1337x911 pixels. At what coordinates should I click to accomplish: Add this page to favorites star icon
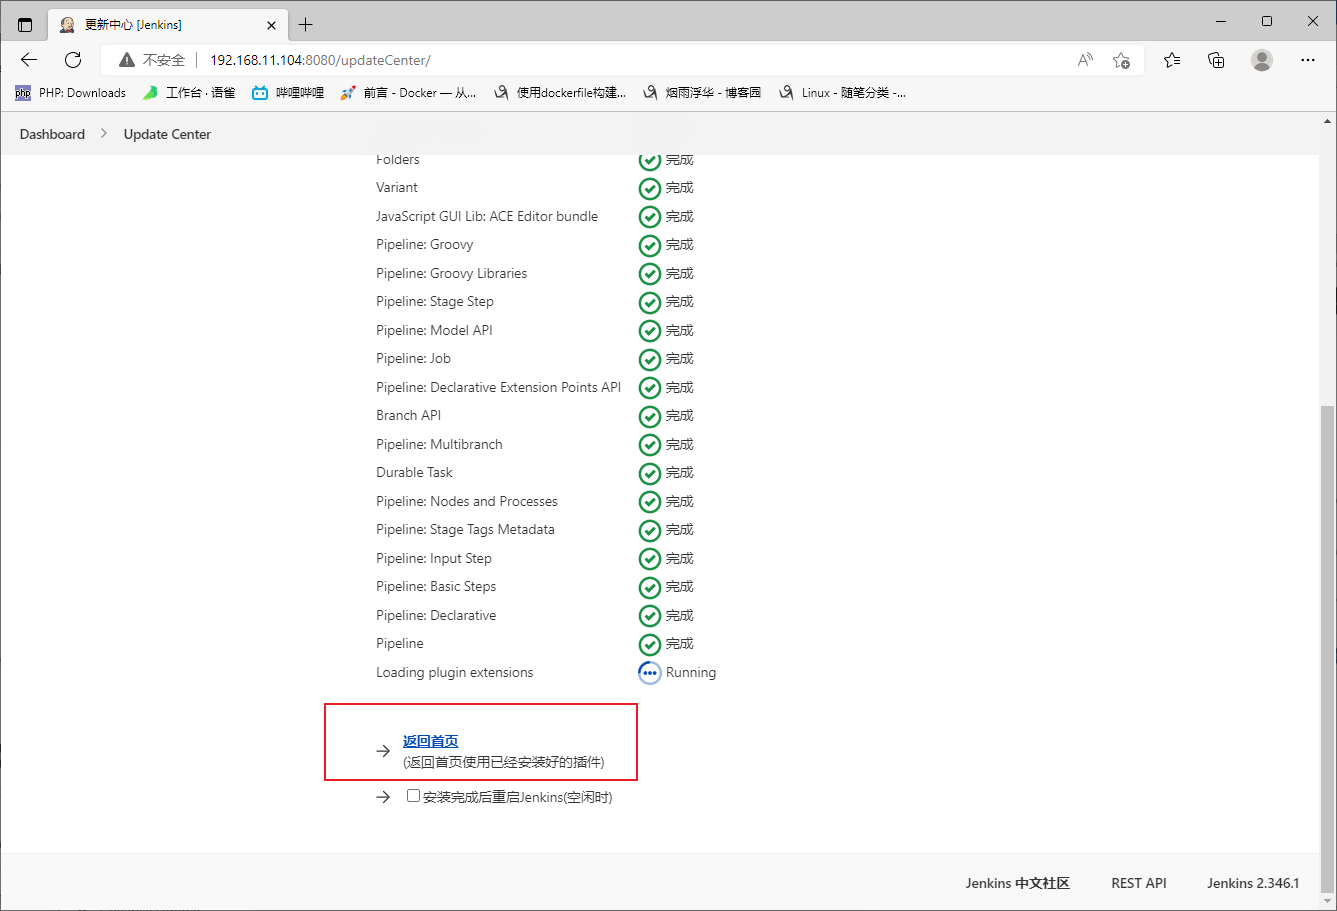tap(1121, 60)
